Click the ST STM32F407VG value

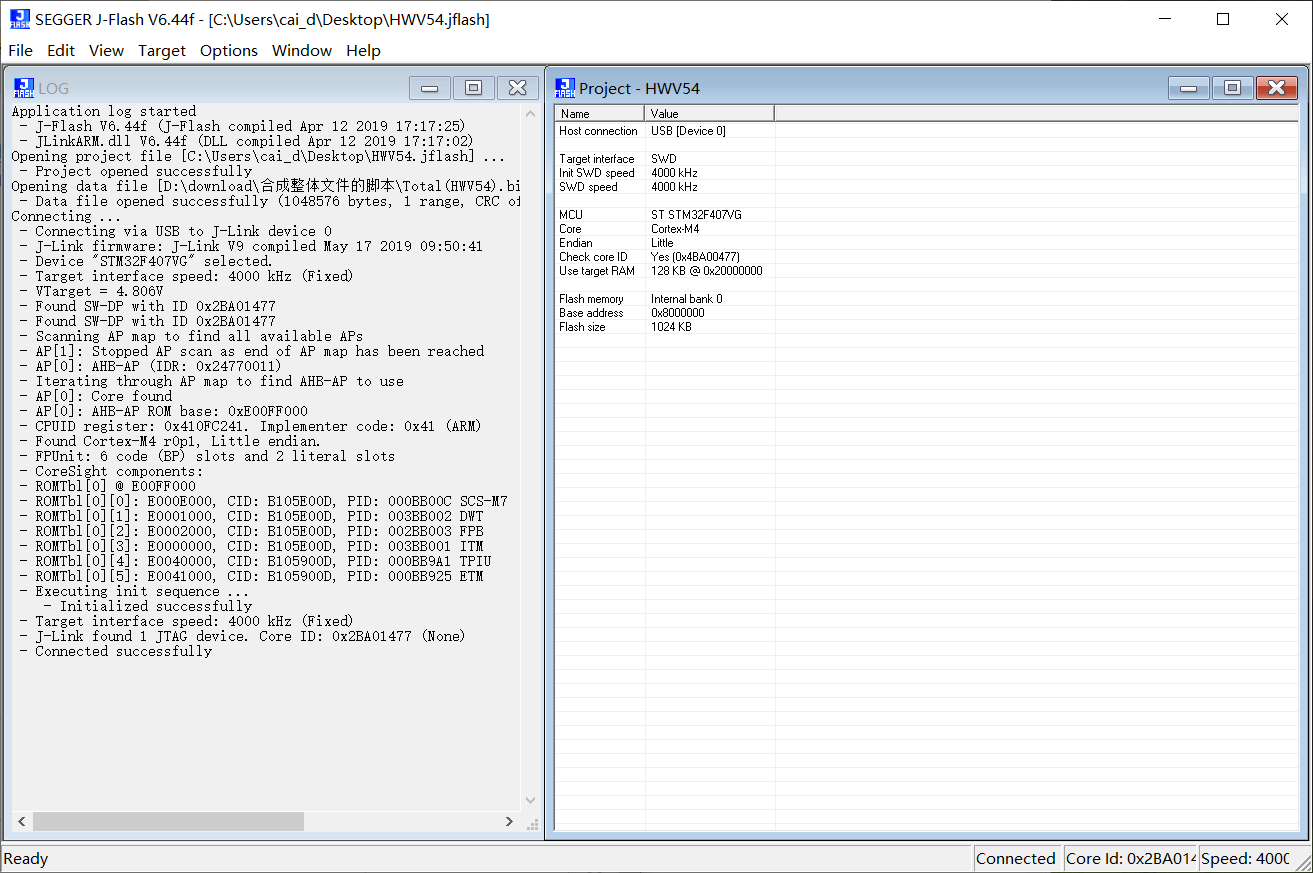[696, 215]
